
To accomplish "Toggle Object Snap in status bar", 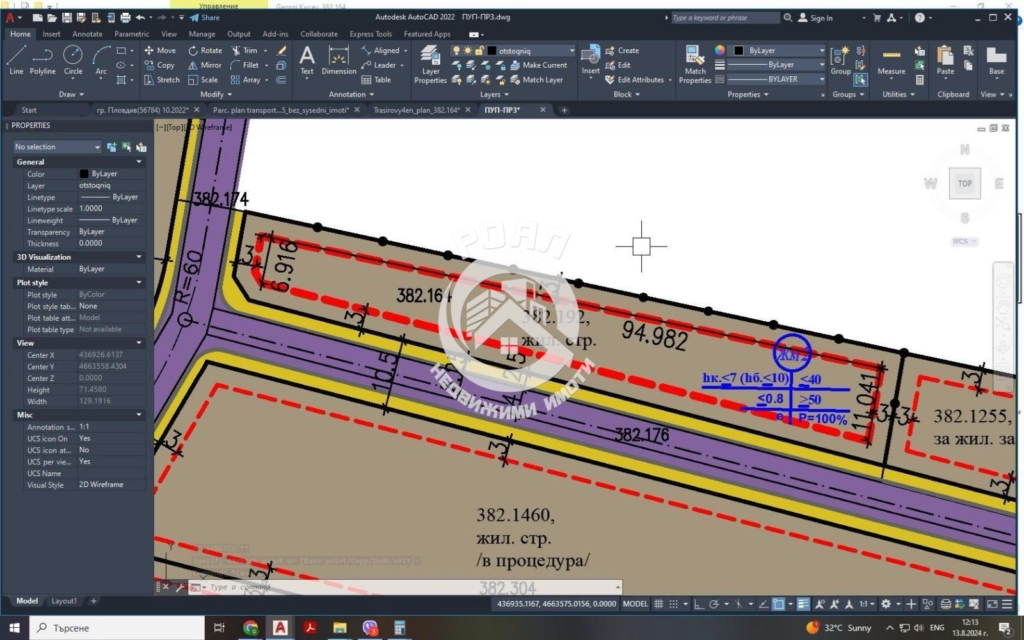I will (778, 604).
